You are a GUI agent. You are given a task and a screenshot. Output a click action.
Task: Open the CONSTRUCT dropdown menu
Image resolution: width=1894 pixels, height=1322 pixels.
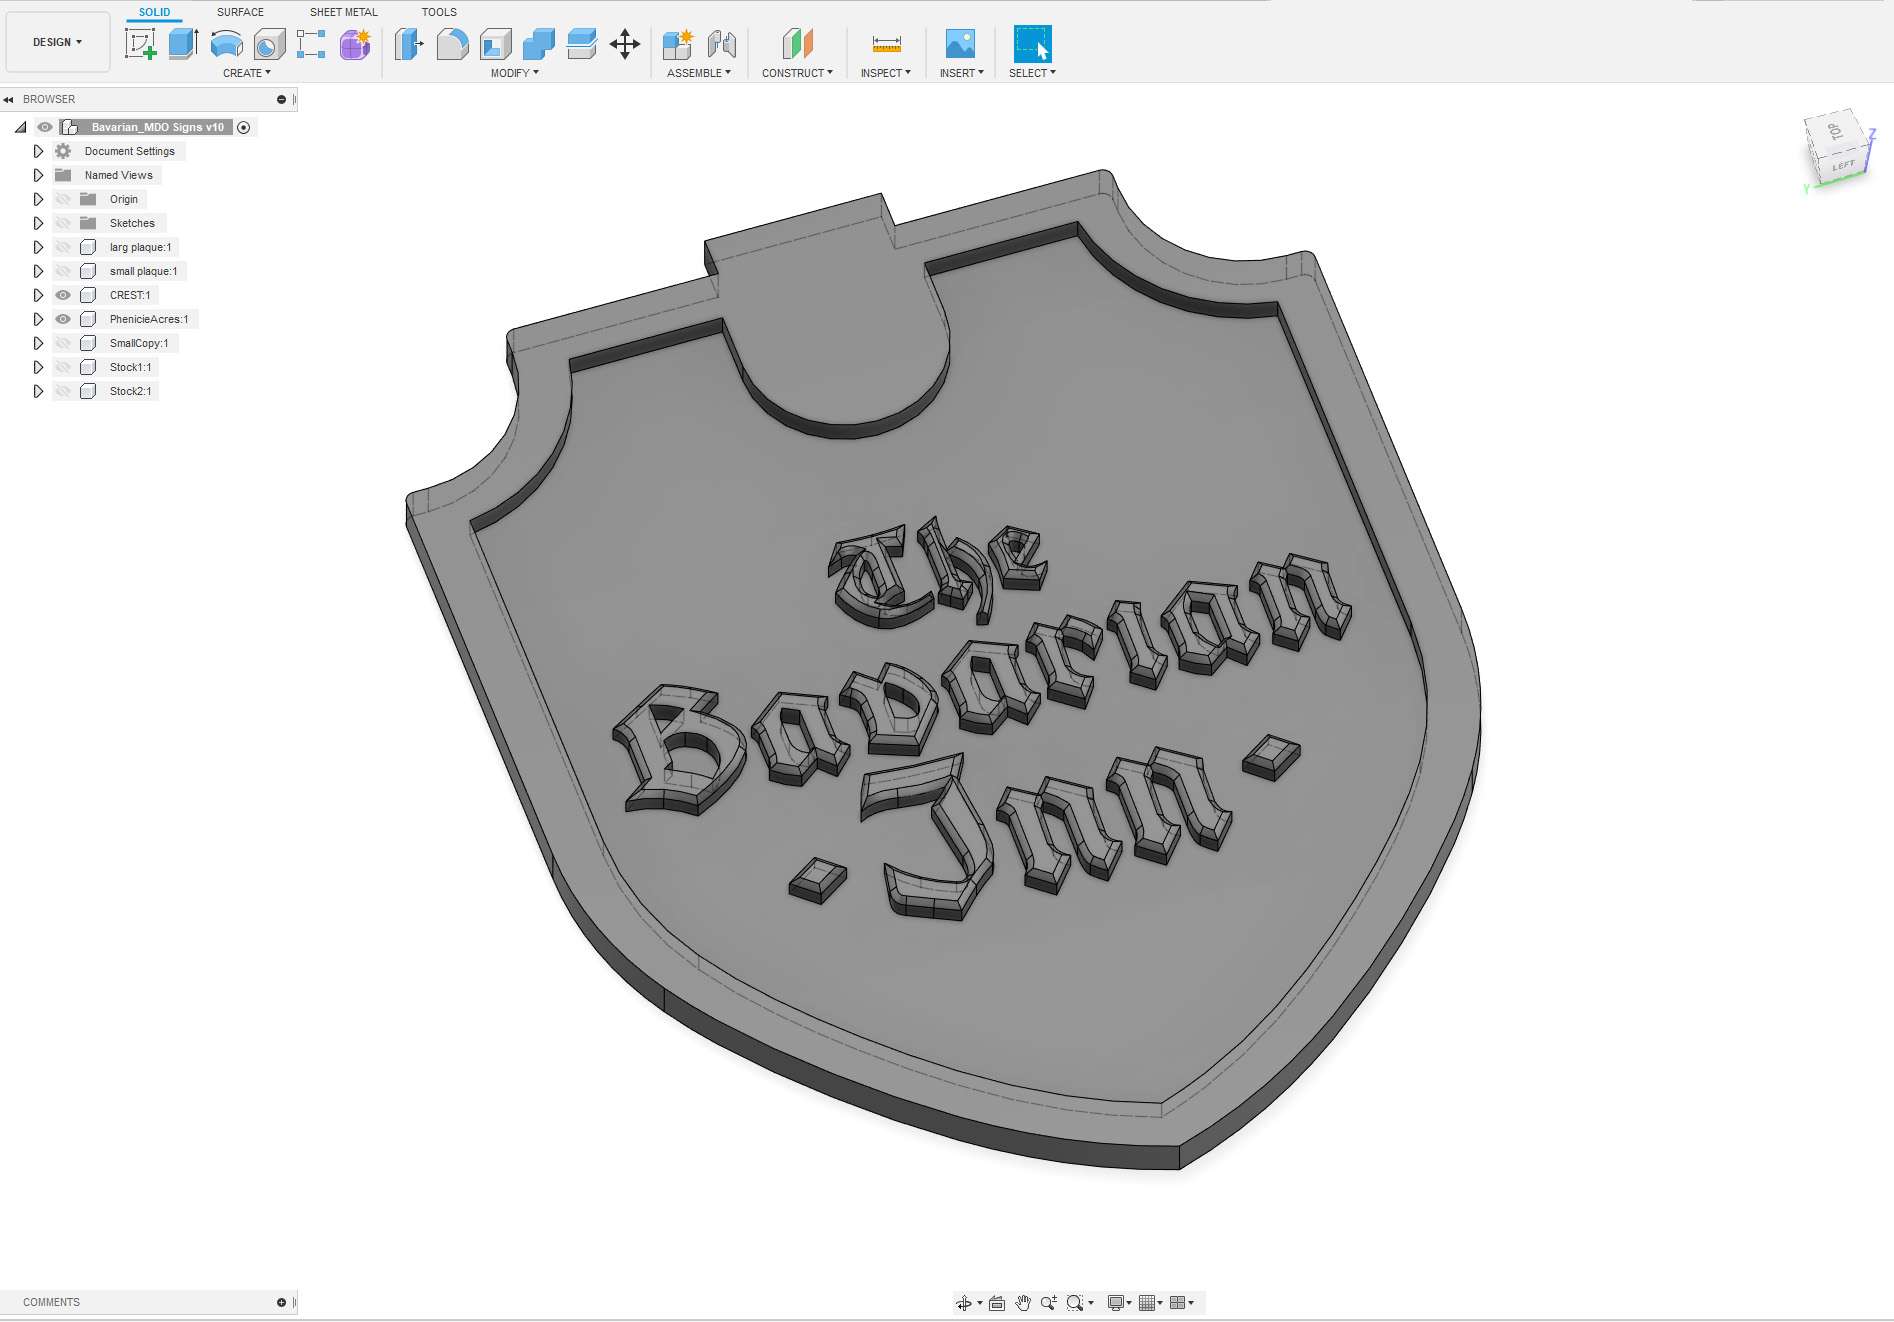pos(797,73)
